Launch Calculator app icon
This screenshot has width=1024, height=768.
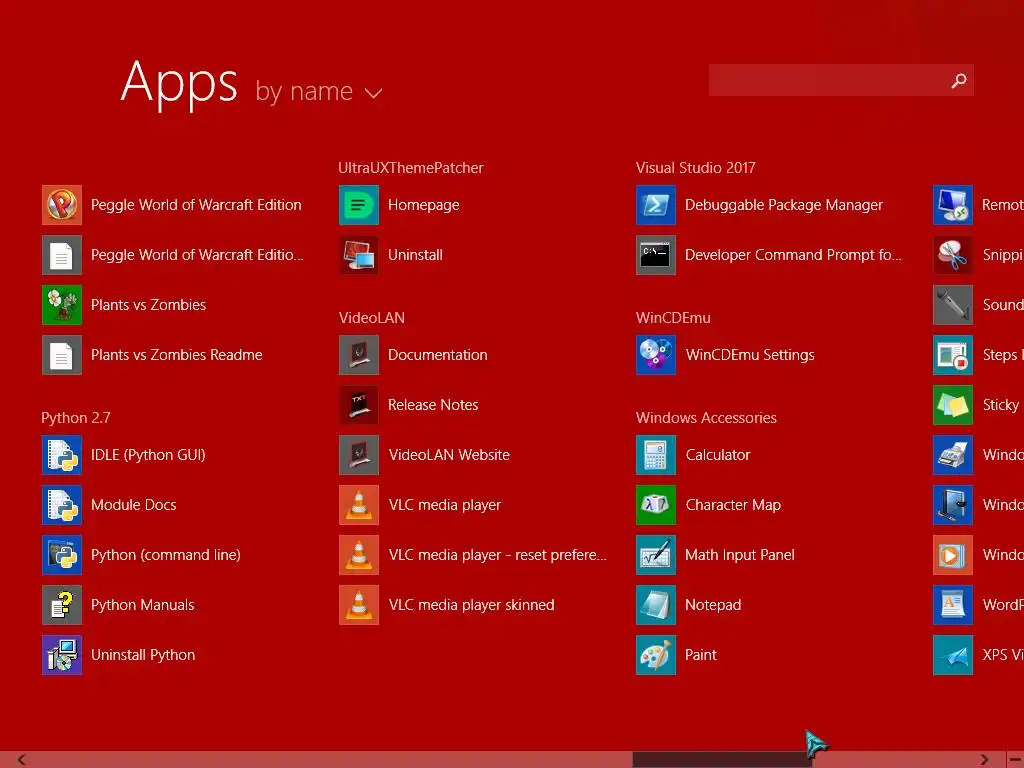656,455
